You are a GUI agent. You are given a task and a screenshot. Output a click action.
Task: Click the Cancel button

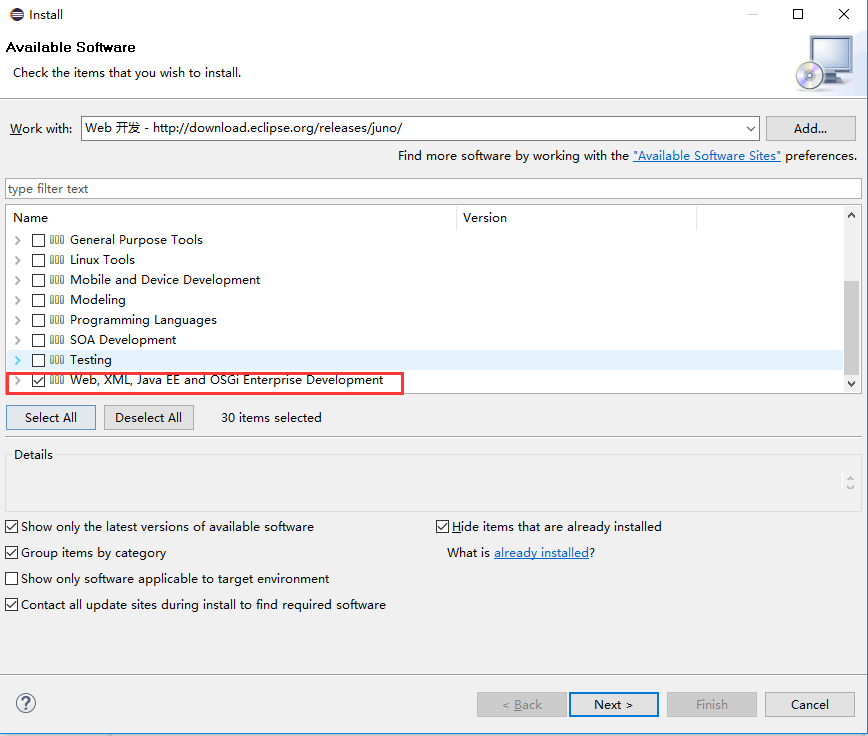click(x=809, y=704)
